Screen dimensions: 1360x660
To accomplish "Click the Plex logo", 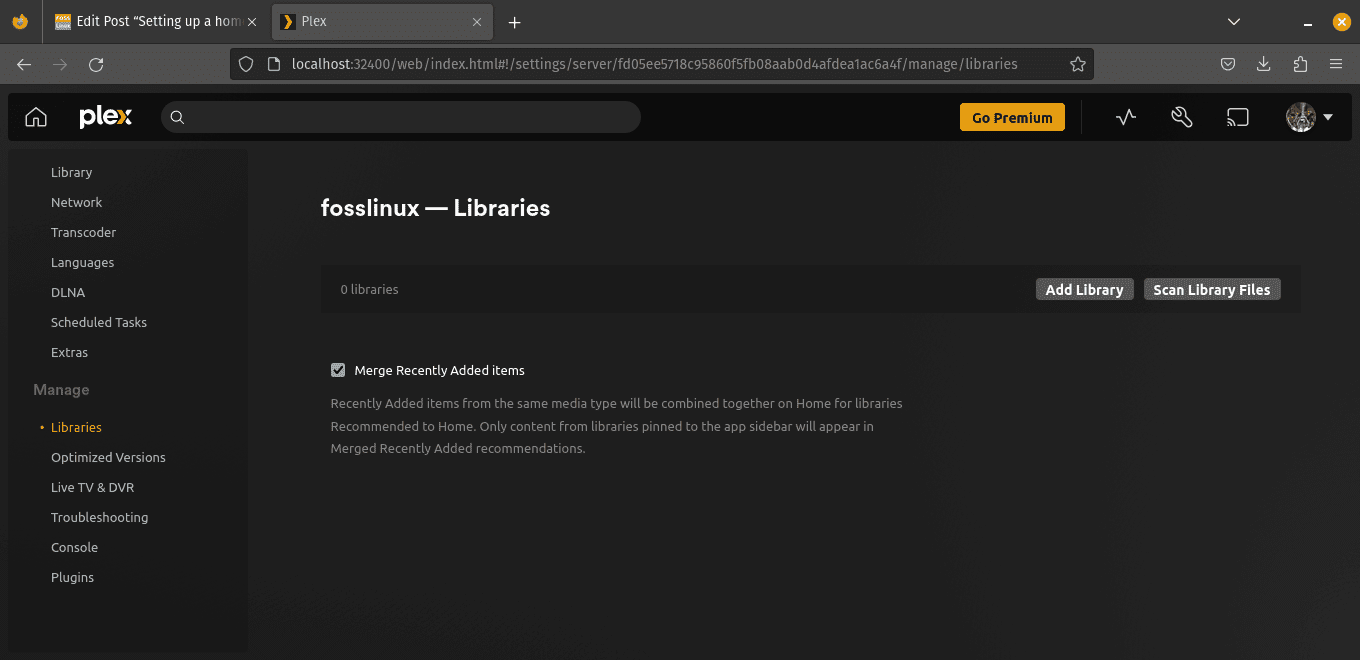I will (x=105, y=117).
